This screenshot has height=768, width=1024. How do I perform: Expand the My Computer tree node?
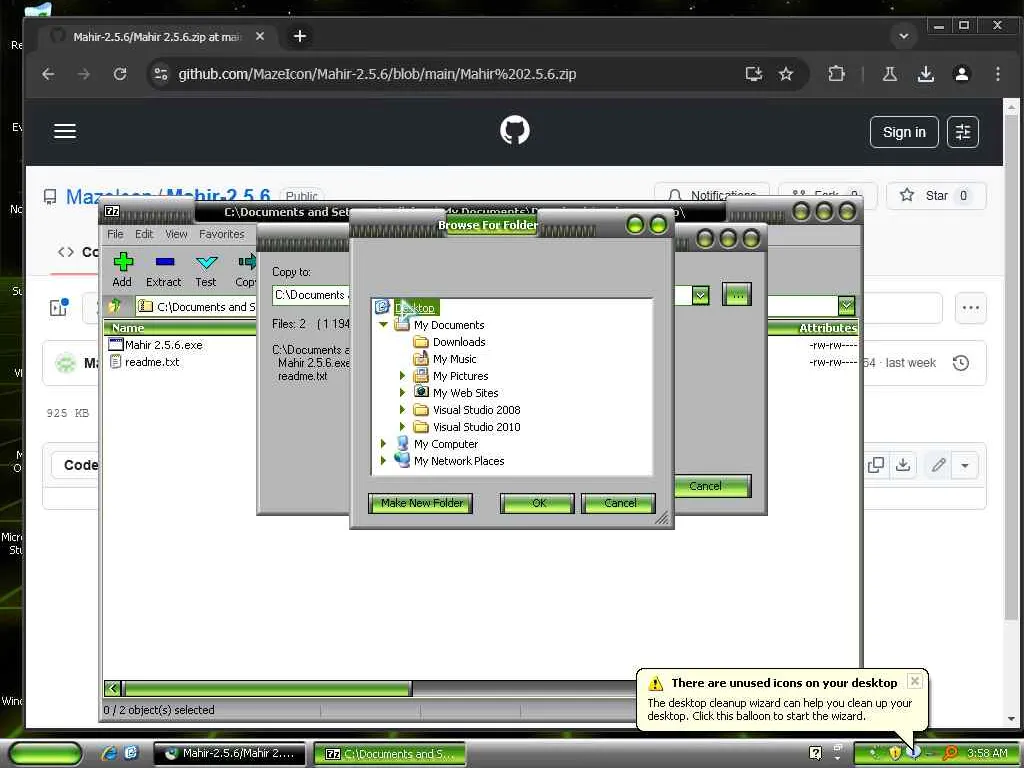click(383, 443)
